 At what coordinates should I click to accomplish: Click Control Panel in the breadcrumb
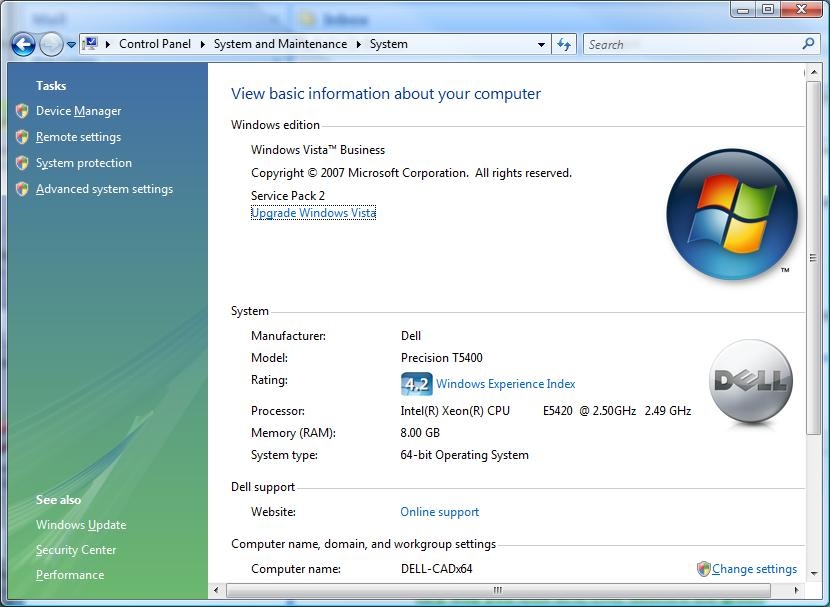tap(155, 44)
